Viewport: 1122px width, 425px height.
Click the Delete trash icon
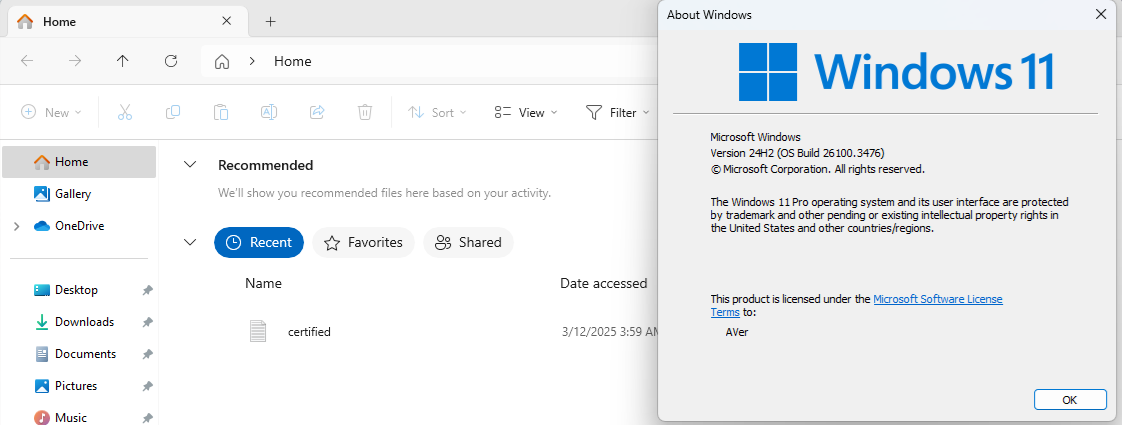click(x=365, y=112)
